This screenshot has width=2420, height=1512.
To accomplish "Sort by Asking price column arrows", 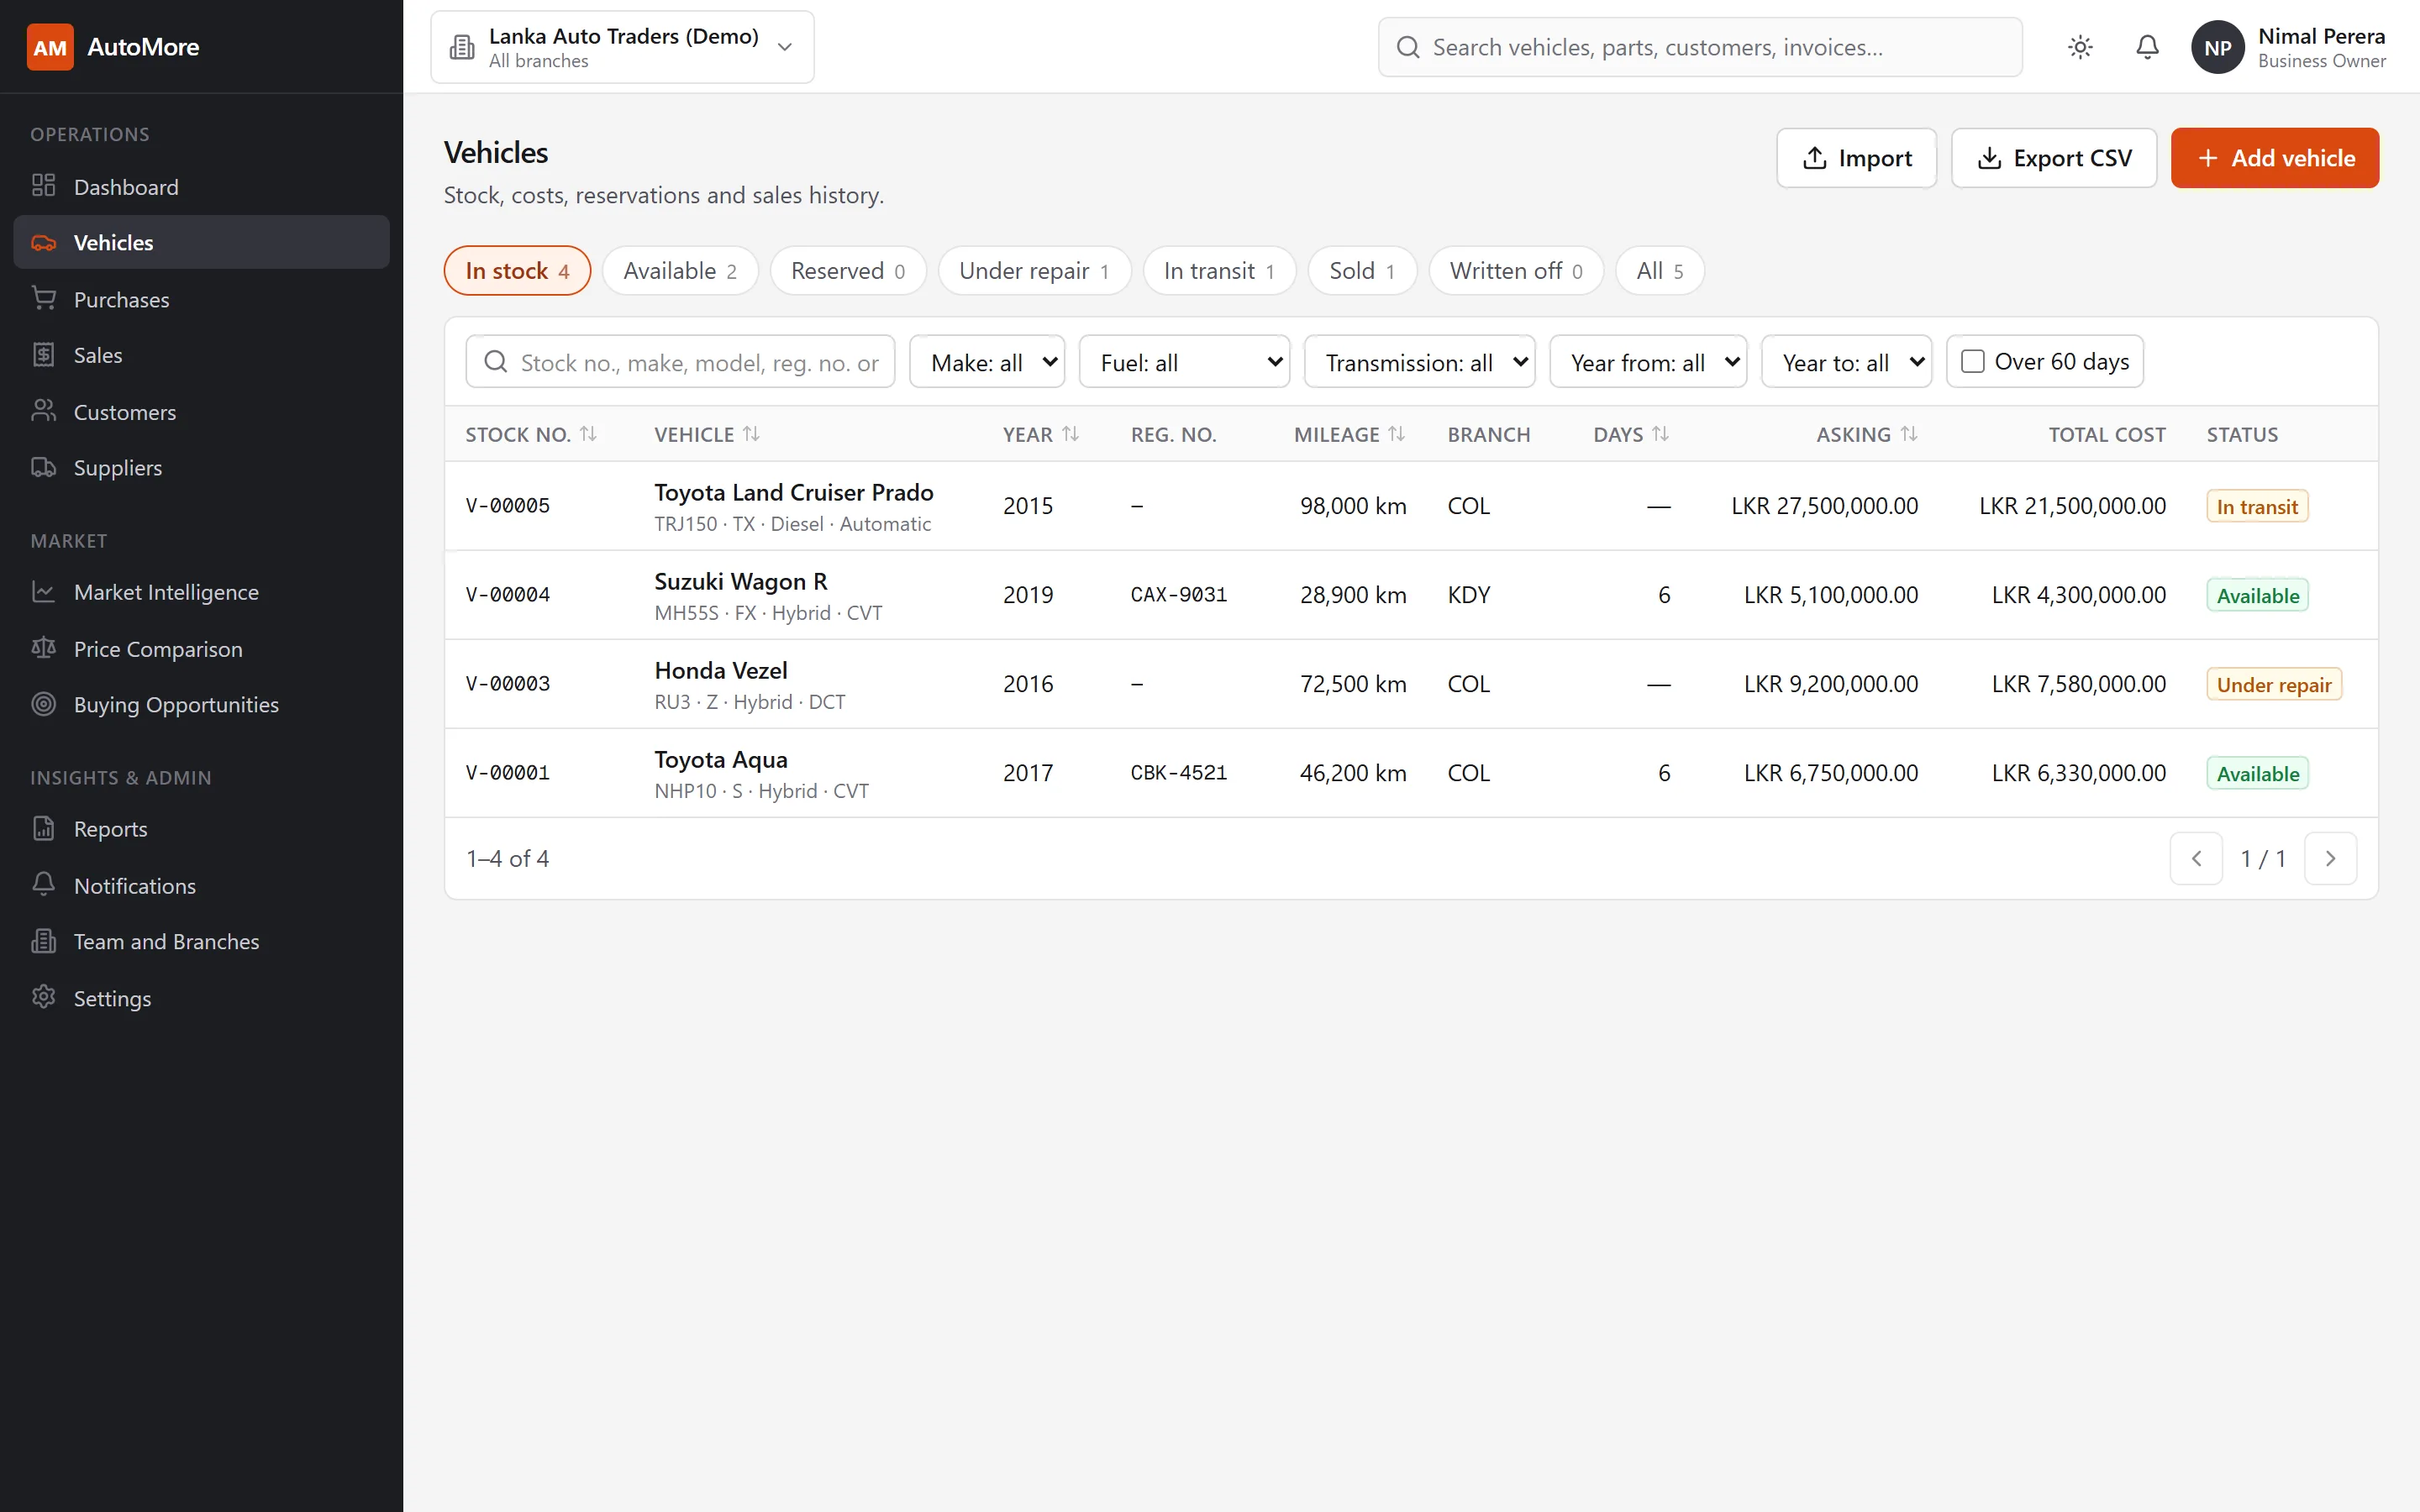I will pyautogui.click(x=1908, y=434).
